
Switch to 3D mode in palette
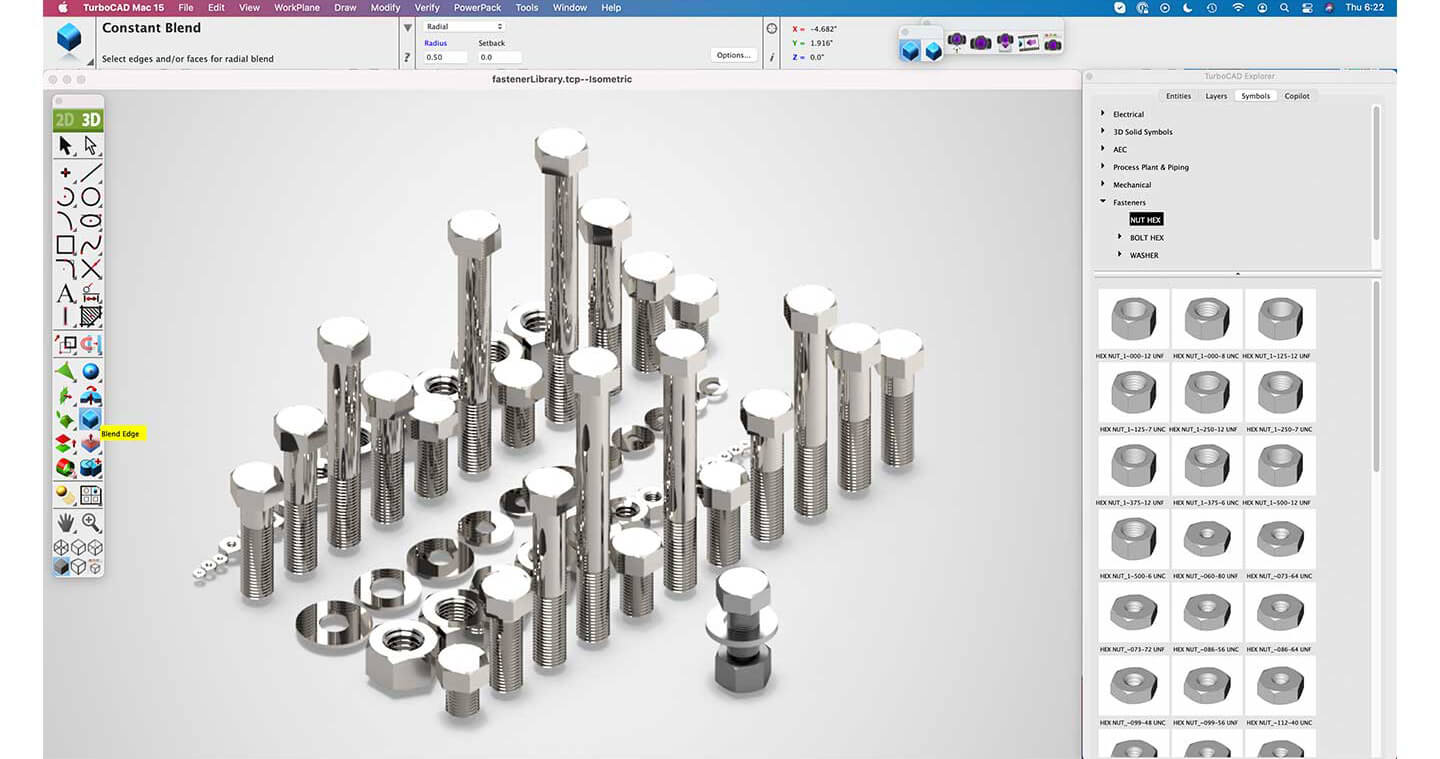[91, 120]
